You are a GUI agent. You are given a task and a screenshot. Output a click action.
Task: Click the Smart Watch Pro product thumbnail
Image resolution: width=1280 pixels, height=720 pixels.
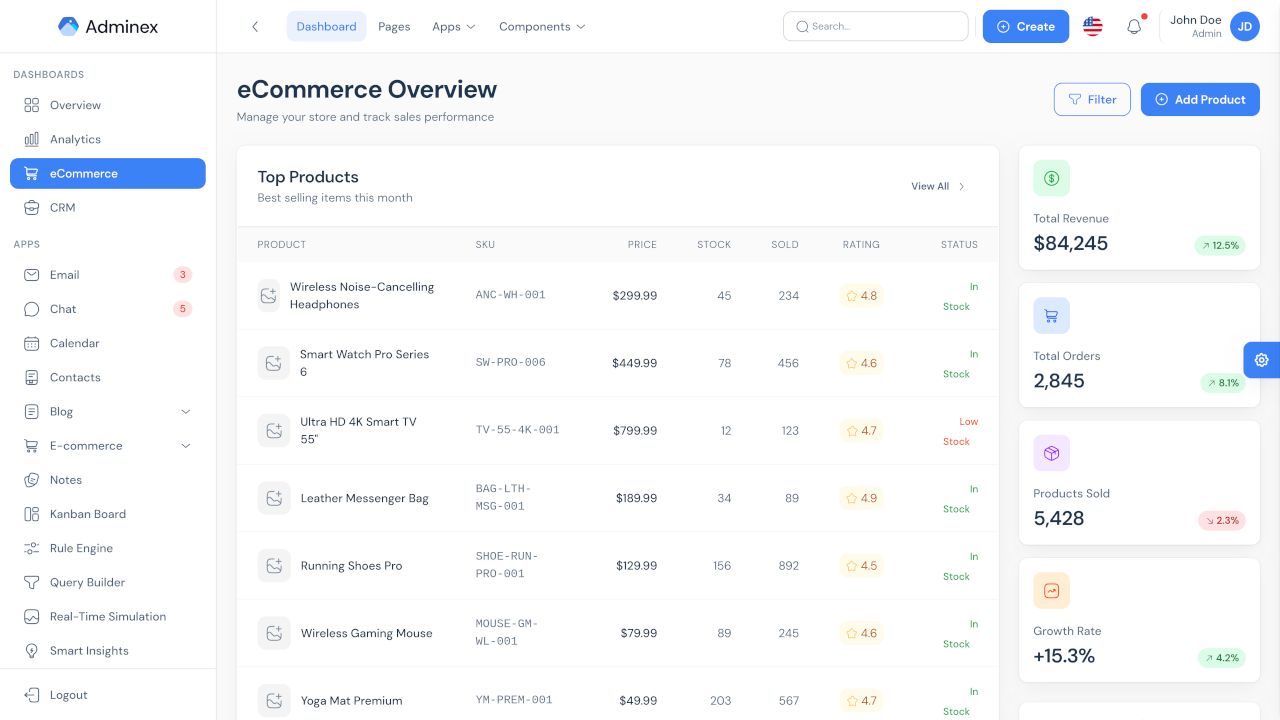coord(274,363)
